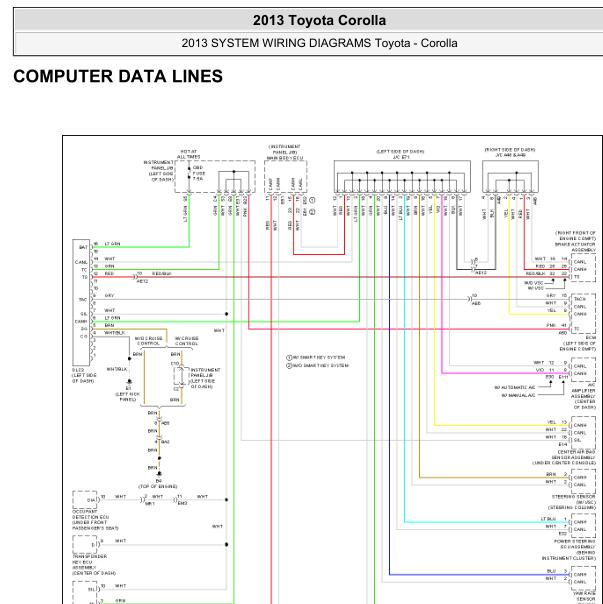Click 'W/ AUTOMATIC A/C' note
This screenshot has width=603, height=604.
[x=515, y=388]
